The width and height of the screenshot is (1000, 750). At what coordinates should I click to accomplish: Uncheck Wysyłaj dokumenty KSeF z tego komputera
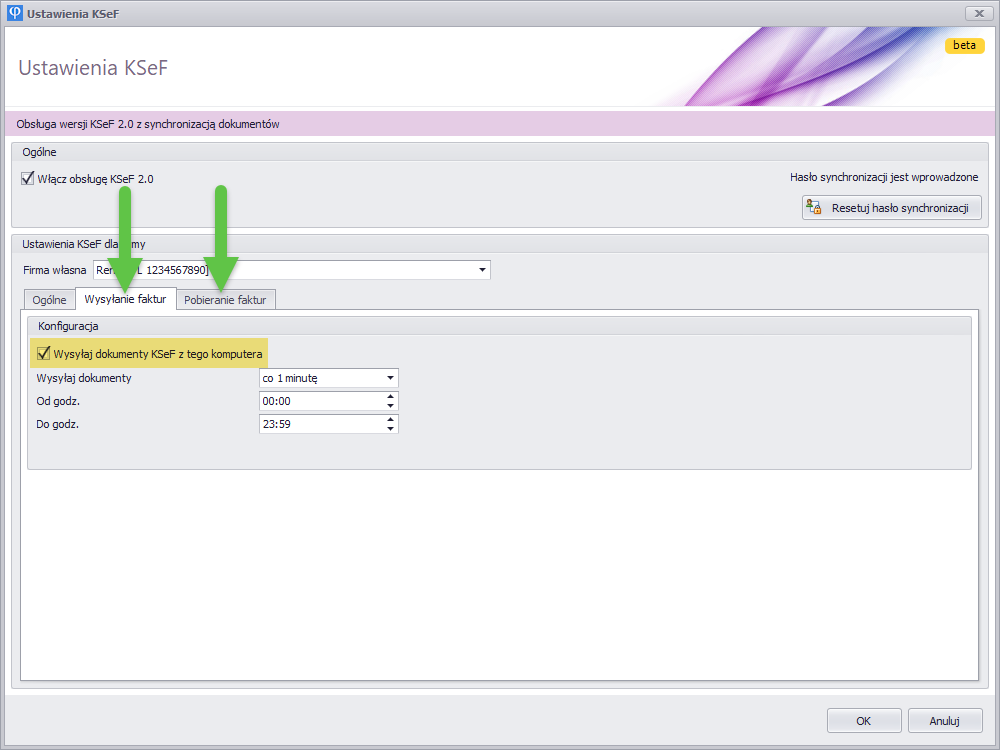pos(43,353)
